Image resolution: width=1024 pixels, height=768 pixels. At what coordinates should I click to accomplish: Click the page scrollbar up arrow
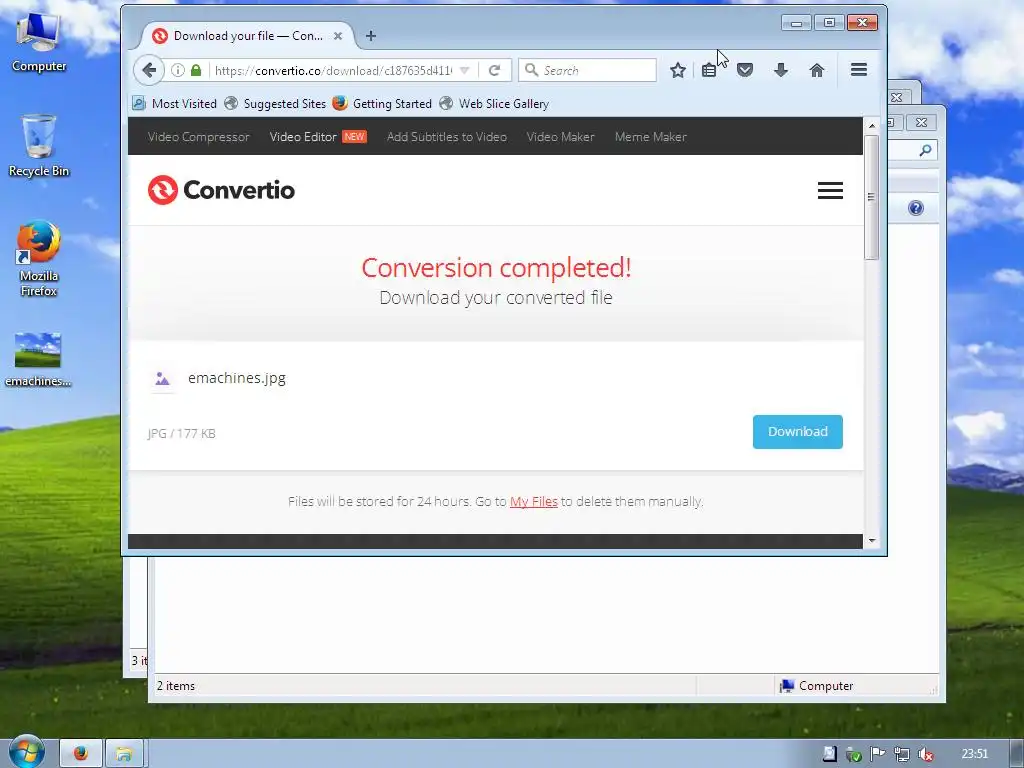(x=871, y=125)
